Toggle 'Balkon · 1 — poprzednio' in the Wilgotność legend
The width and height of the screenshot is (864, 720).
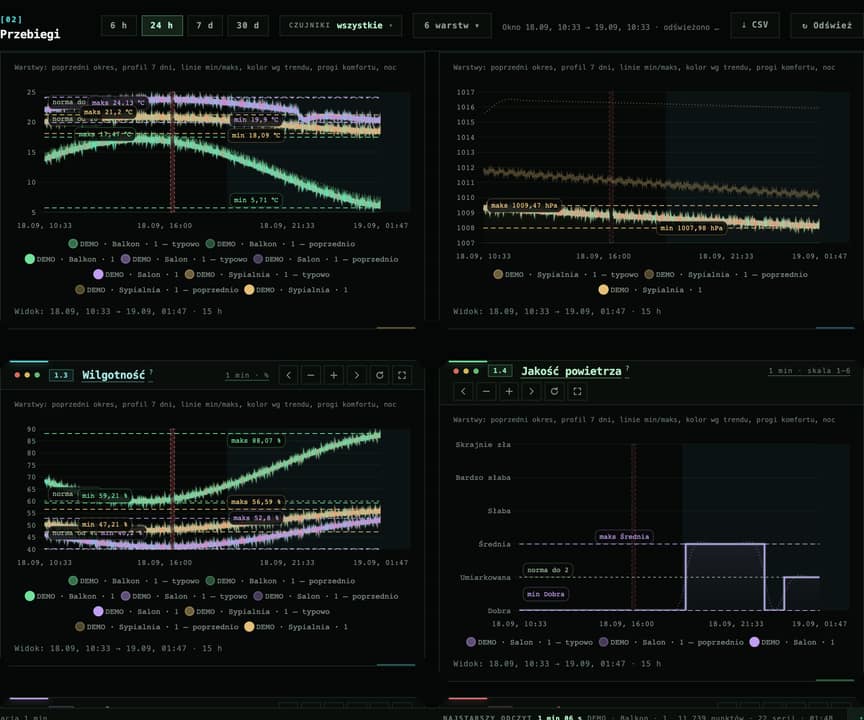[280, 581]
